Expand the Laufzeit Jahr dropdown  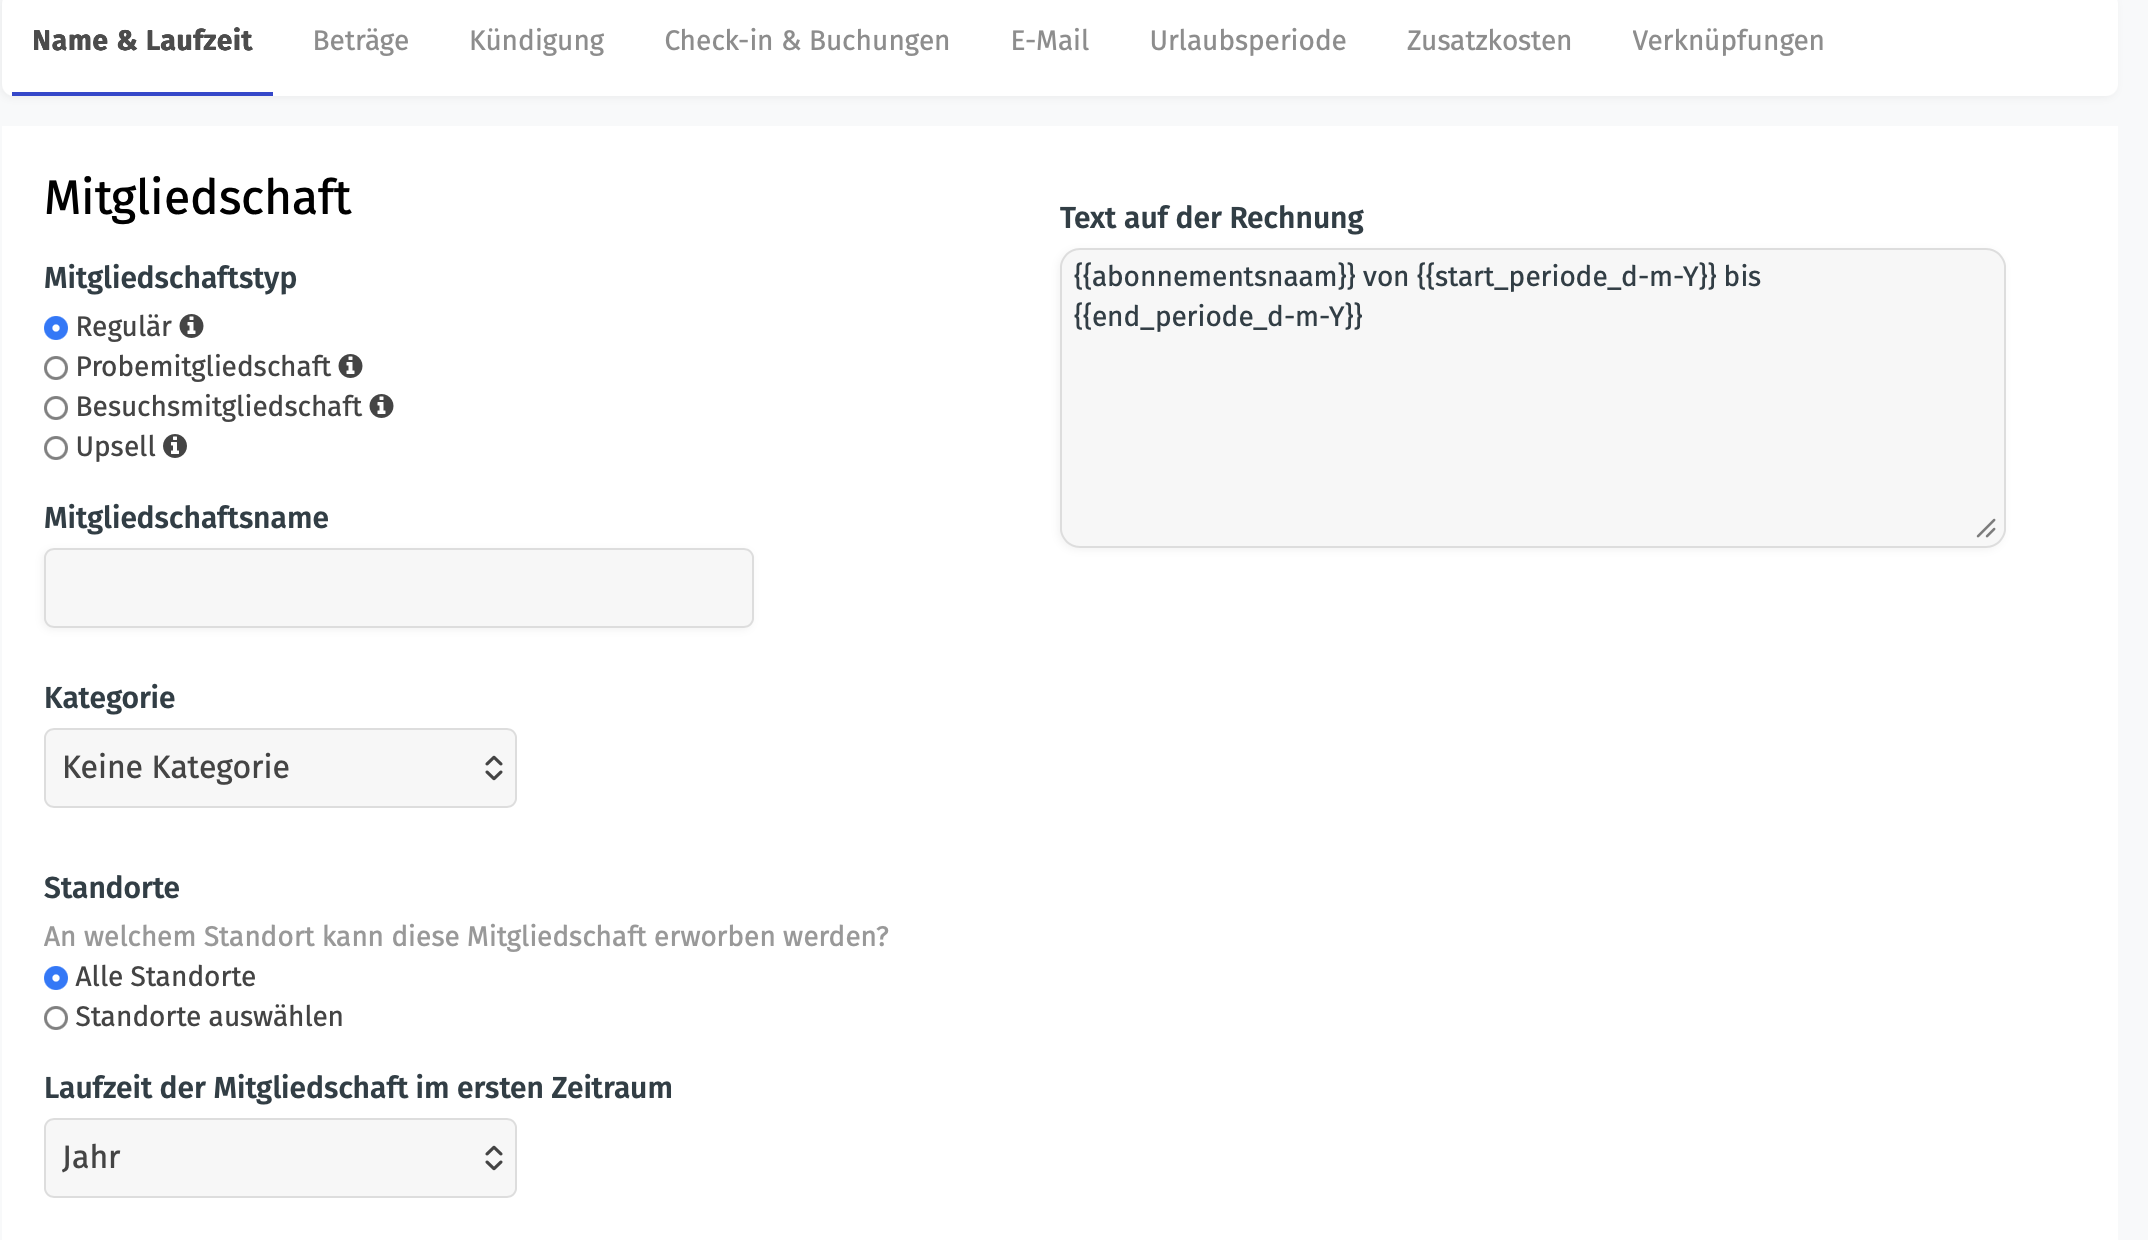click(x=280, y=1158)
